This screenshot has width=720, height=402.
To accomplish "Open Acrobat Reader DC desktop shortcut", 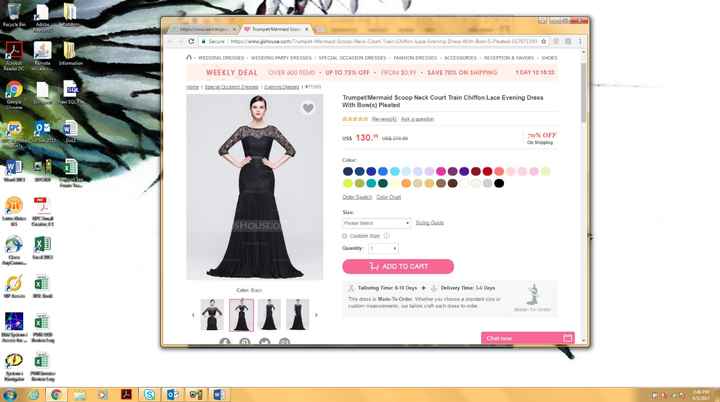I will [14, 56].
